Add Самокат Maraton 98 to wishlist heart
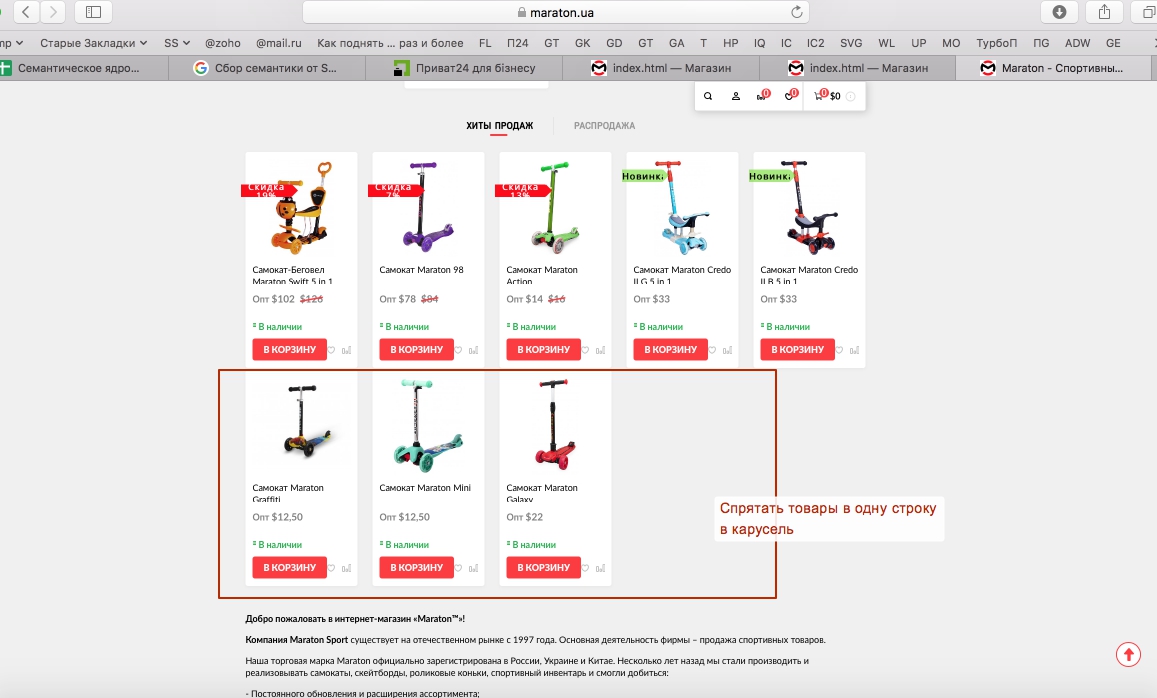Viewport: 1157px width, 698px height. click(x=459, y=350)
